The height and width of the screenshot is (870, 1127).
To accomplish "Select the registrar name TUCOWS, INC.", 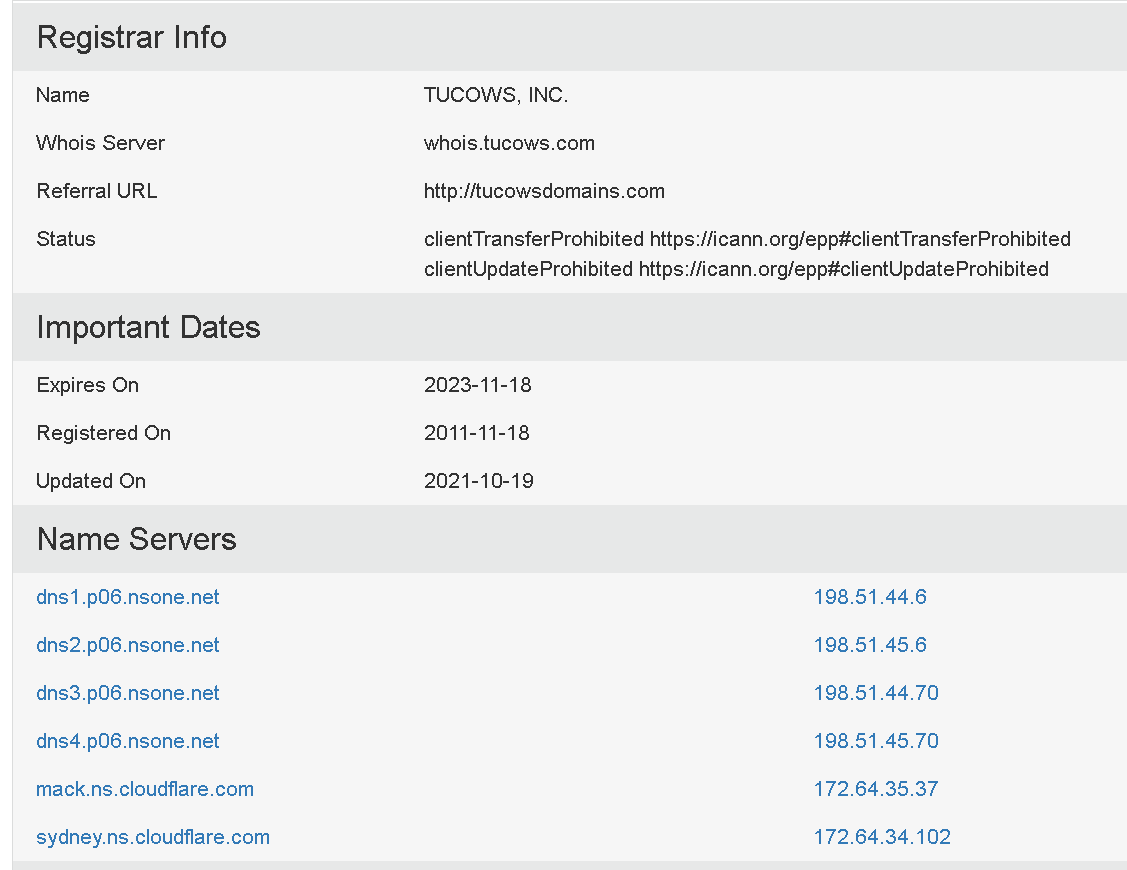I will (x=496, y=95).
